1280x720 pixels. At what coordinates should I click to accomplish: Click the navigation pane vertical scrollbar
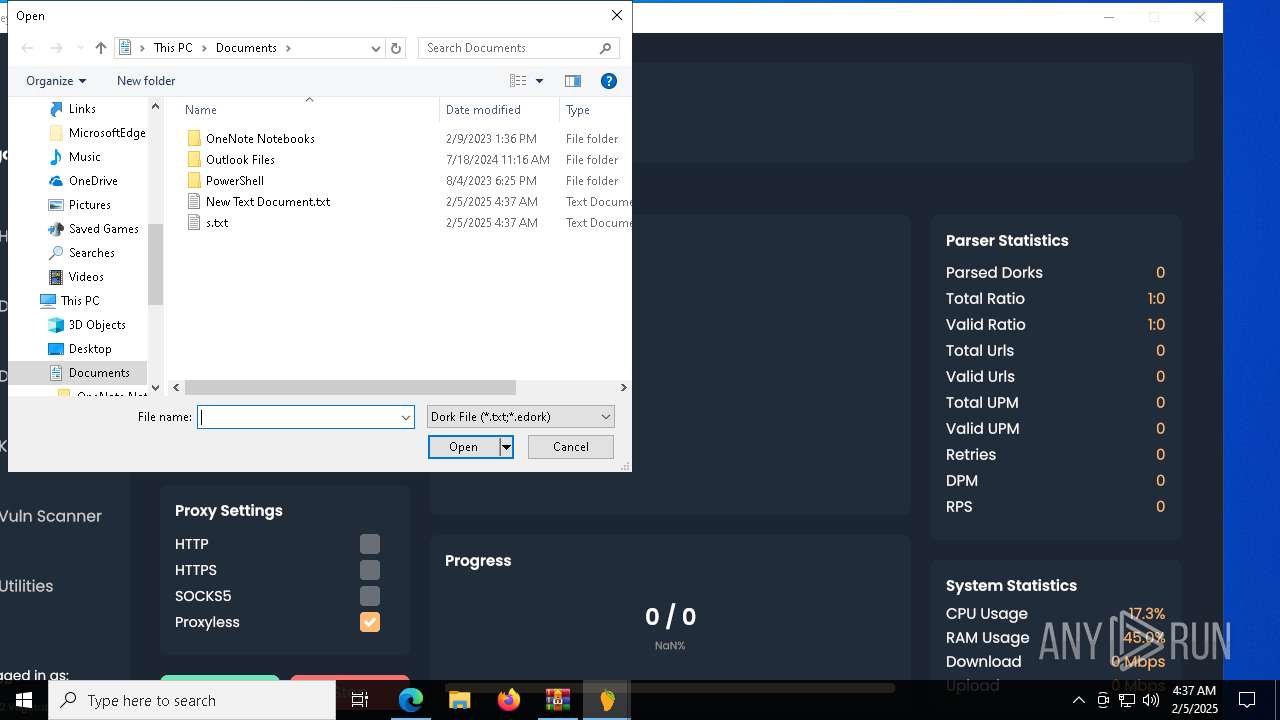pyautogui.click(x=155, y=264)
